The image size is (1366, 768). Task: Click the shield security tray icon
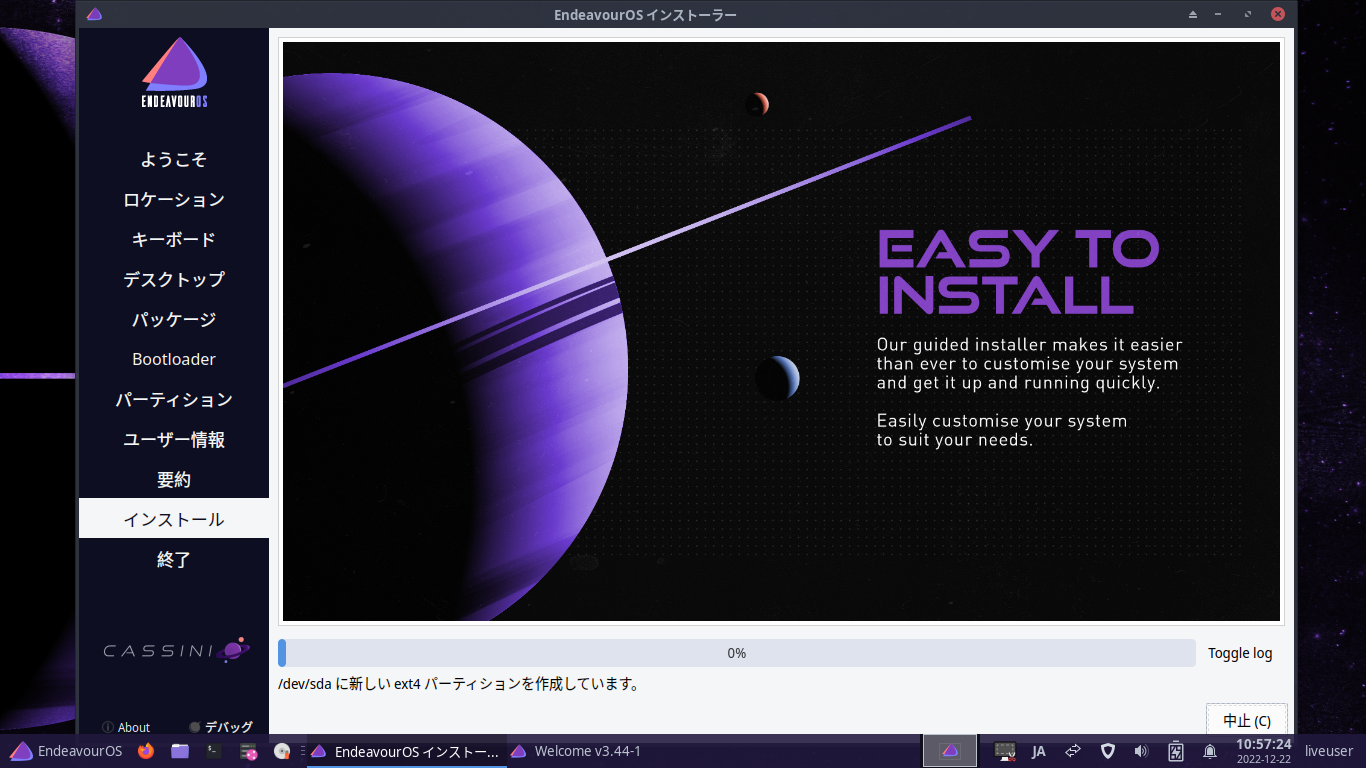[1107, 751]
